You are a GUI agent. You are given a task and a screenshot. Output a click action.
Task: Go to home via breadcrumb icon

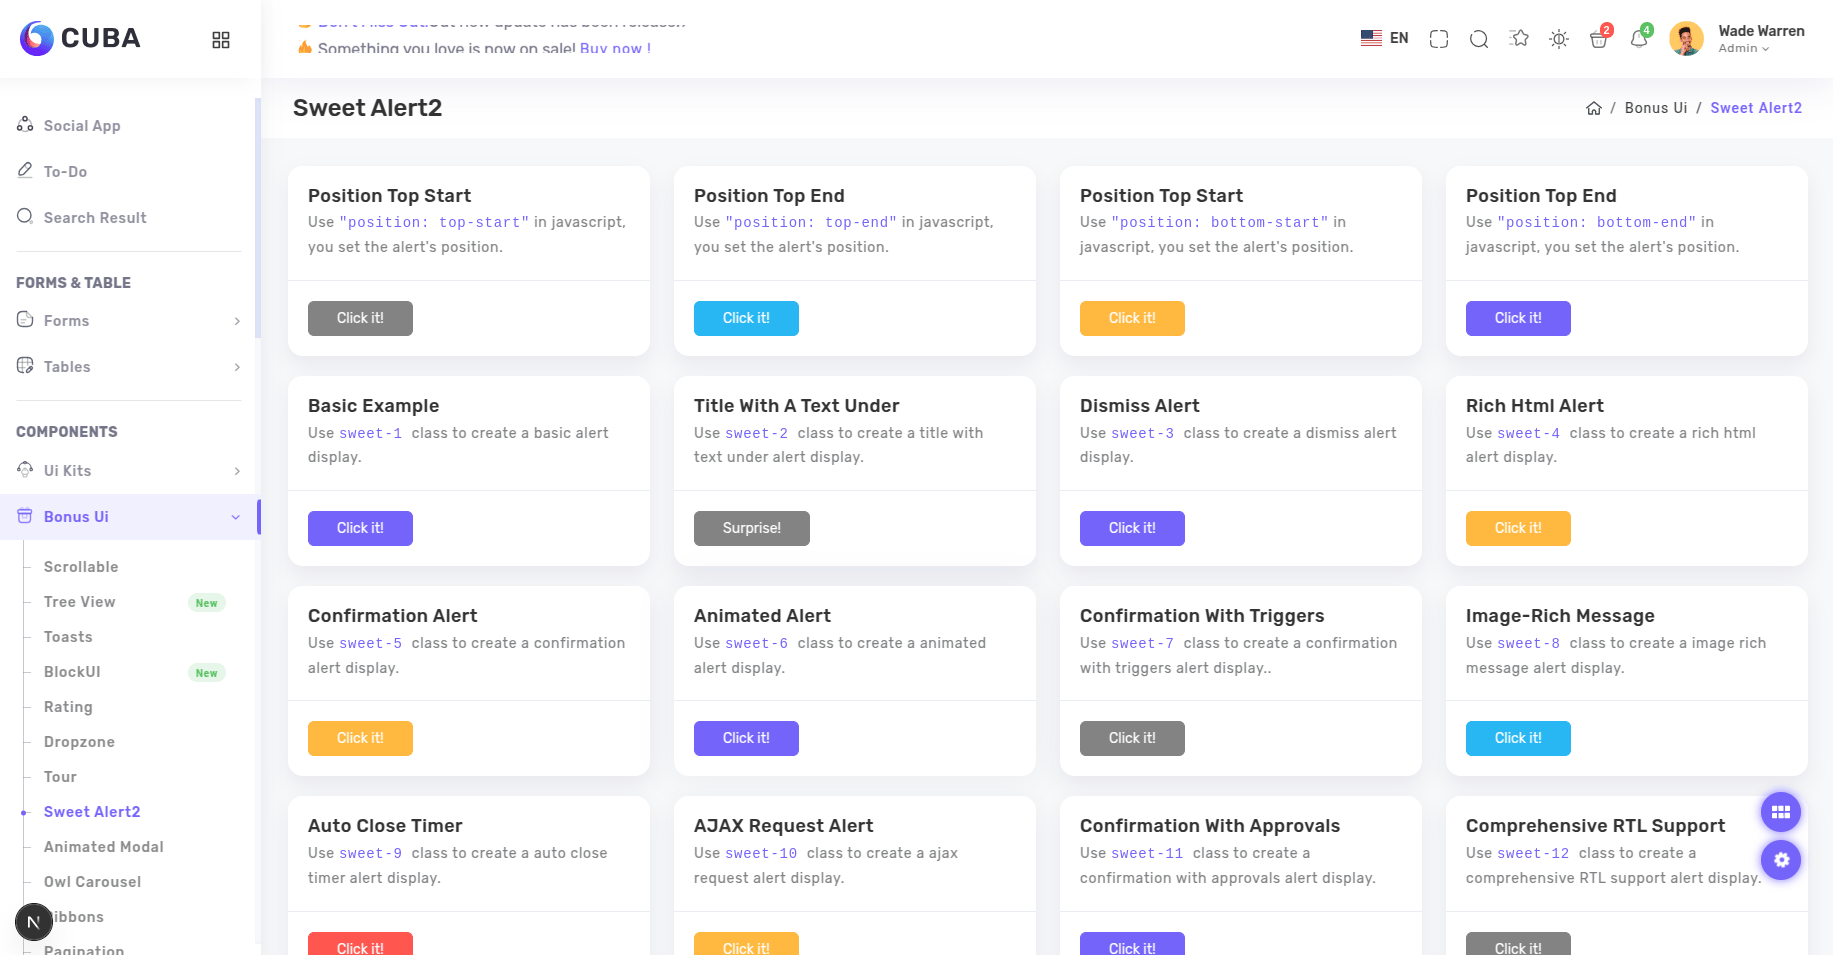[1594, 108]
